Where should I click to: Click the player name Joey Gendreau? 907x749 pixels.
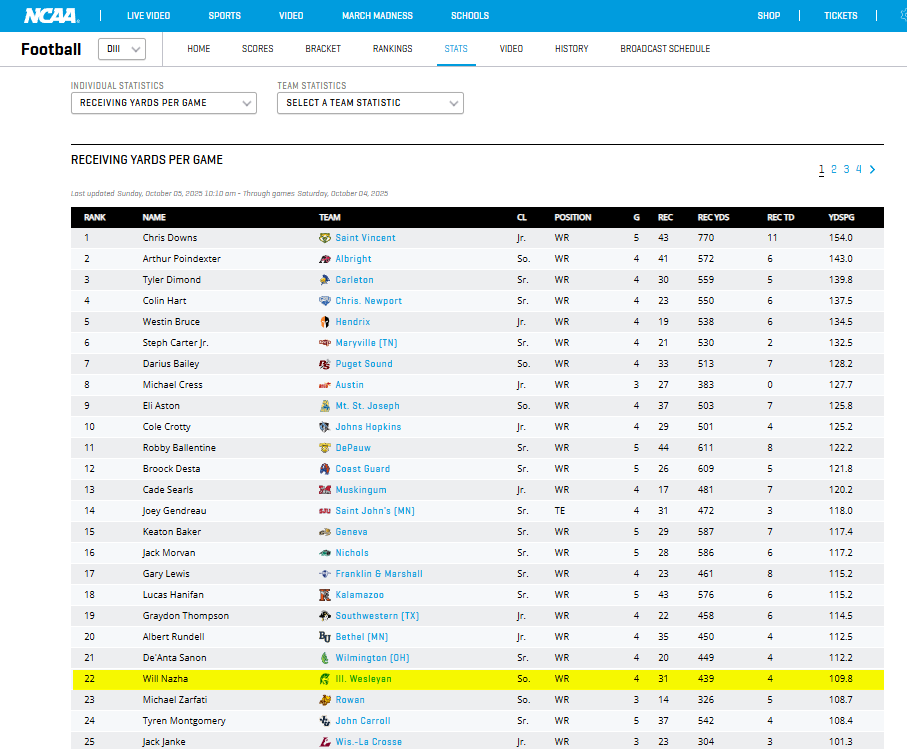pyautogui.click(x=174, y=511)
